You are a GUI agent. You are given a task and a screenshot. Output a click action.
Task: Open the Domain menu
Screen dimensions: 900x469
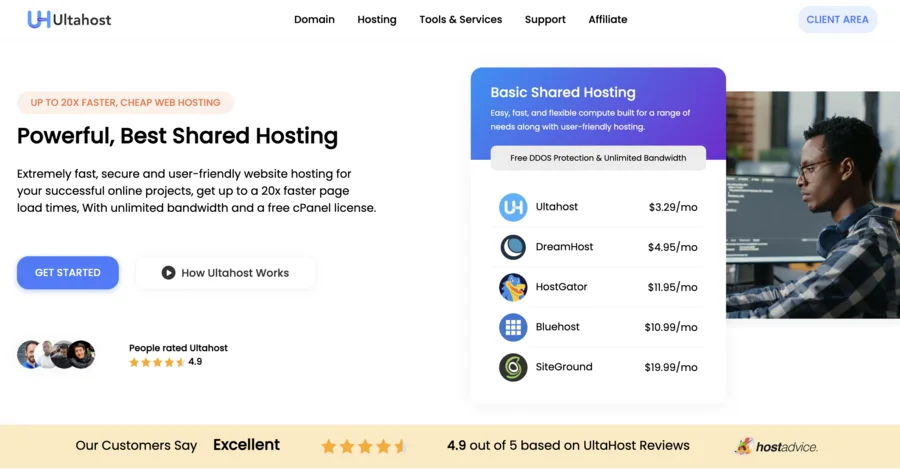point(314,20)
